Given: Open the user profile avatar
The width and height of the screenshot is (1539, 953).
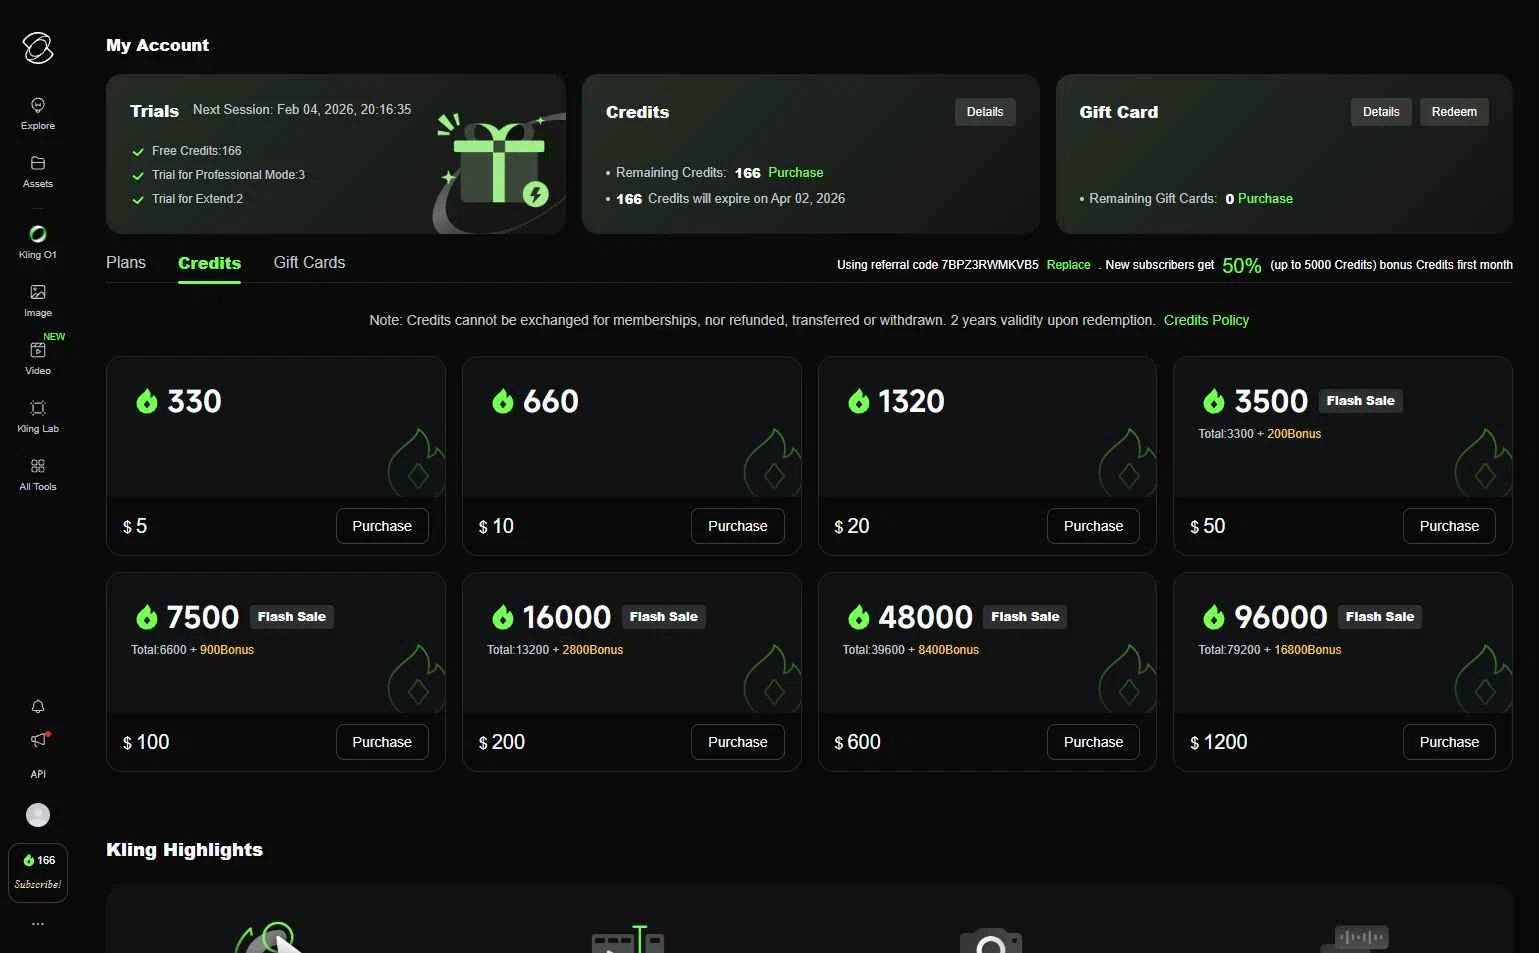Looking at the screenshot, I should [38, 815].
